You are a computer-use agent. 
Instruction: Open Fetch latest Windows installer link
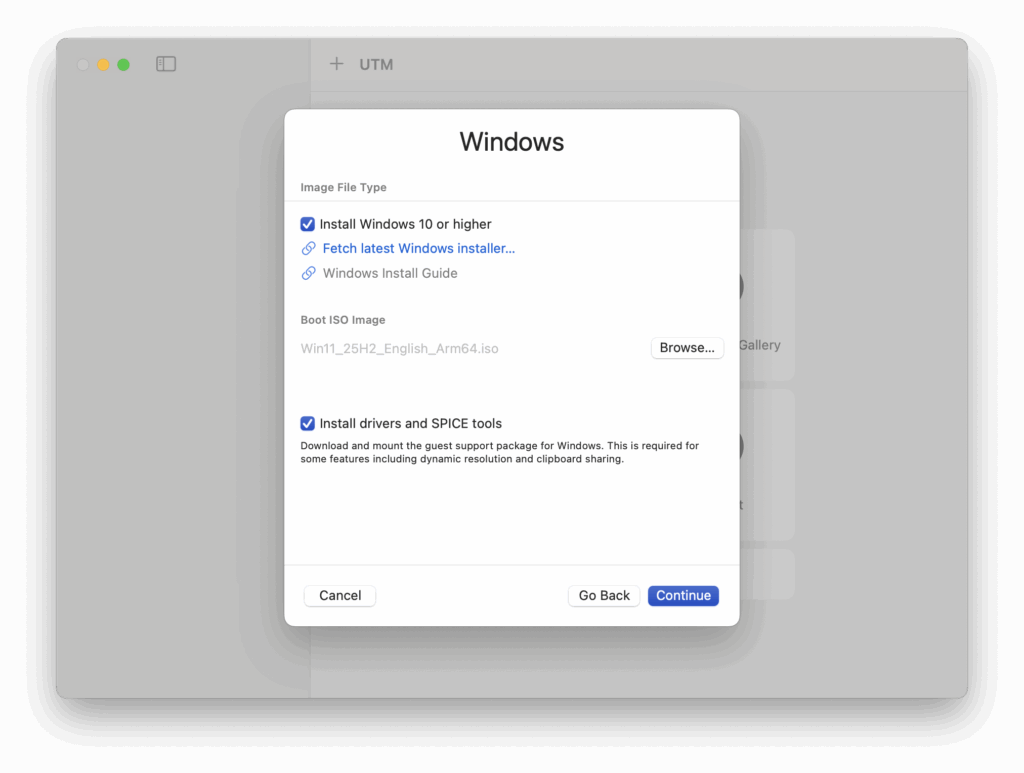tap(418, 248)
